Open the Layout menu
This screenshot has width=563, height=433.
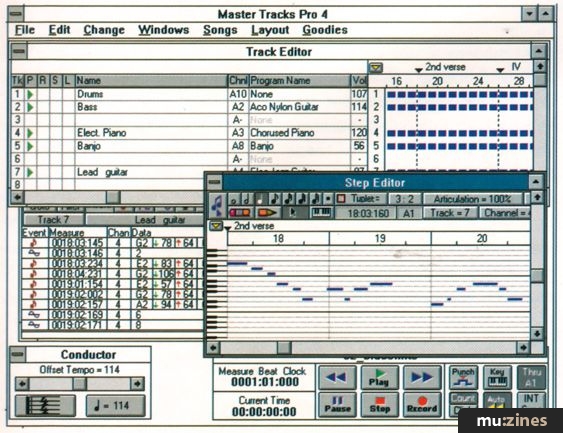(270, 30)
